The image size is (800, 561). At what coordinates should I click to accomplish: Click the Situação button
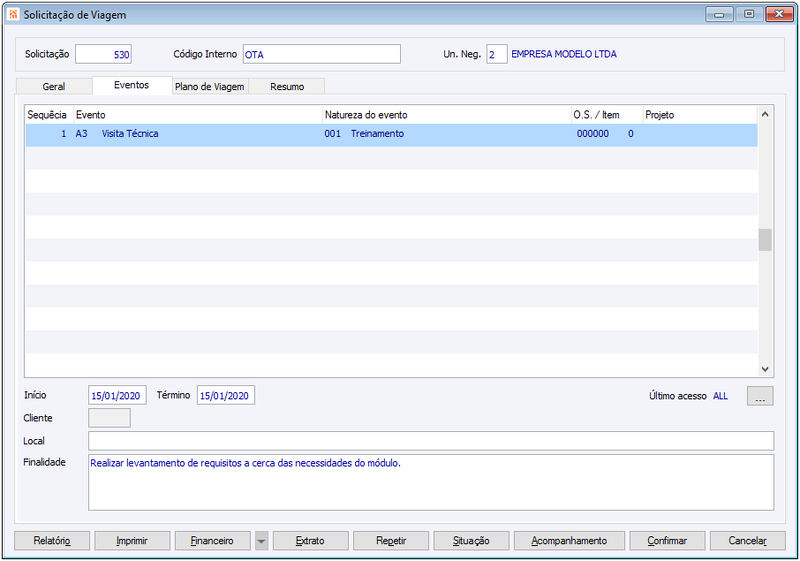[x=471, y=541]
